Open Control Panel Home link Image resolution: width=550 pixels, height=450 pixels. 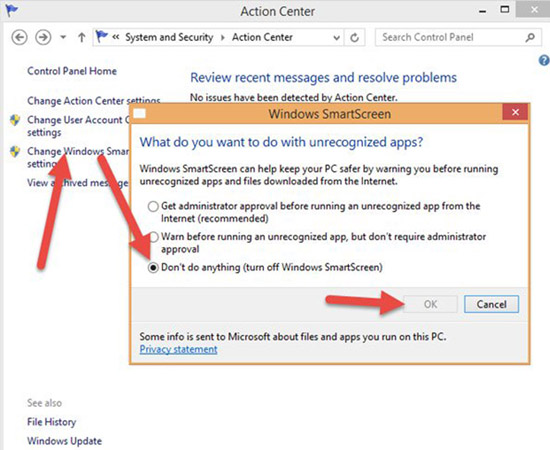(x=72, y=71)
